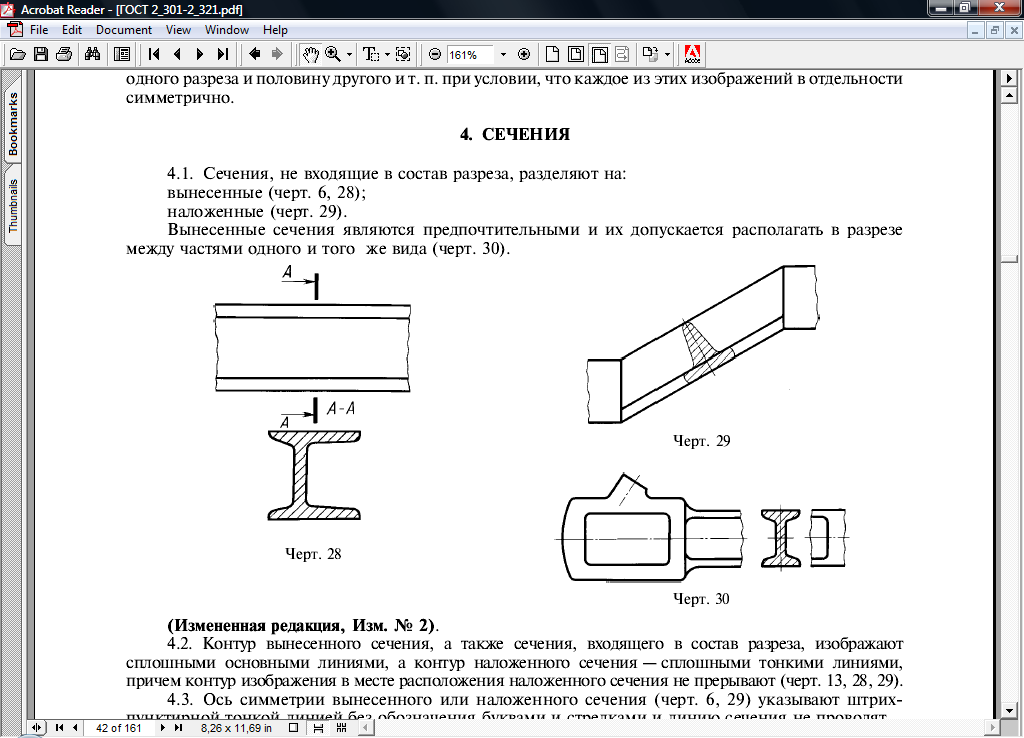Viewport: 1024px width, 738px height.
Task: Open the Edit menu
Action: tap(72, 30)
